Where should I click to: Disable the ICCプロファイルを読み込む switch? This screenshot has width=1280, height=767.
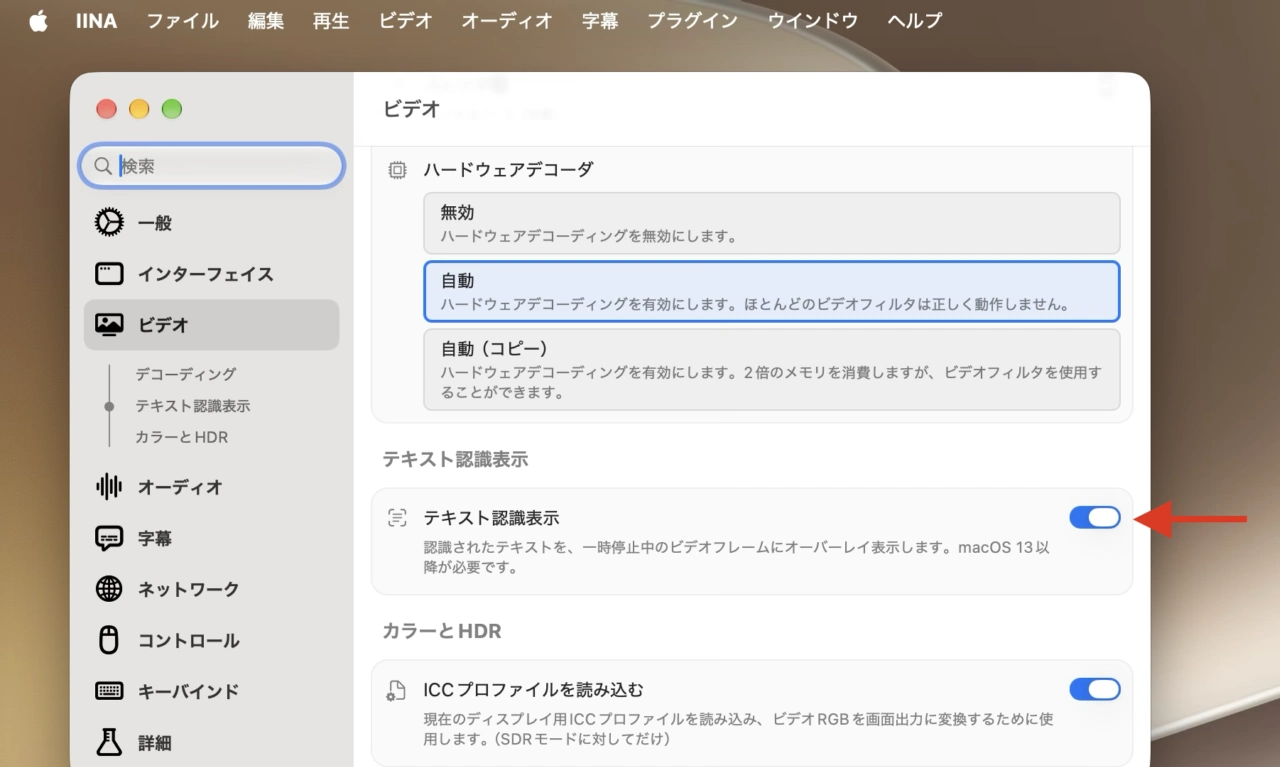(1095, 689)
